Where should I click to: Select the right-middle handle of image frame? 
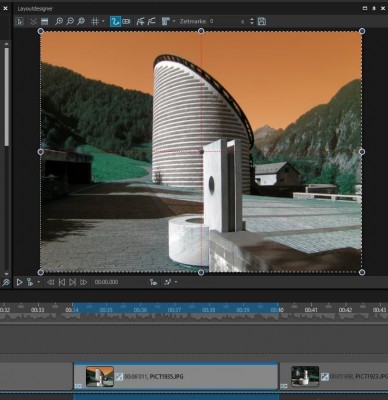tap(362, 152)
